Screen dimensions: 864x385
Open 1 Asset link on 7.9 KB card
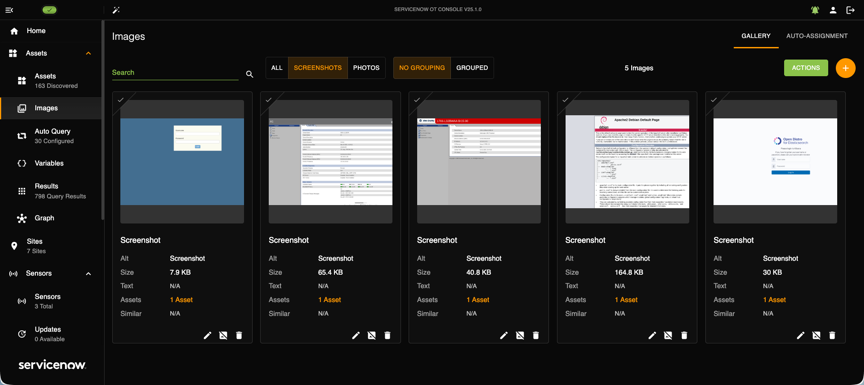[181, 300]
